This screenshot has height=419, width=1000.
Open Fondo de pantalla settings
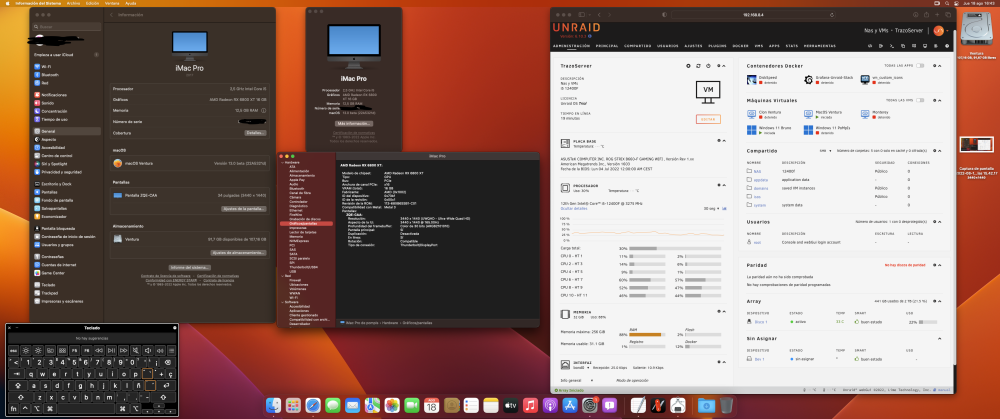pos(56,200)
